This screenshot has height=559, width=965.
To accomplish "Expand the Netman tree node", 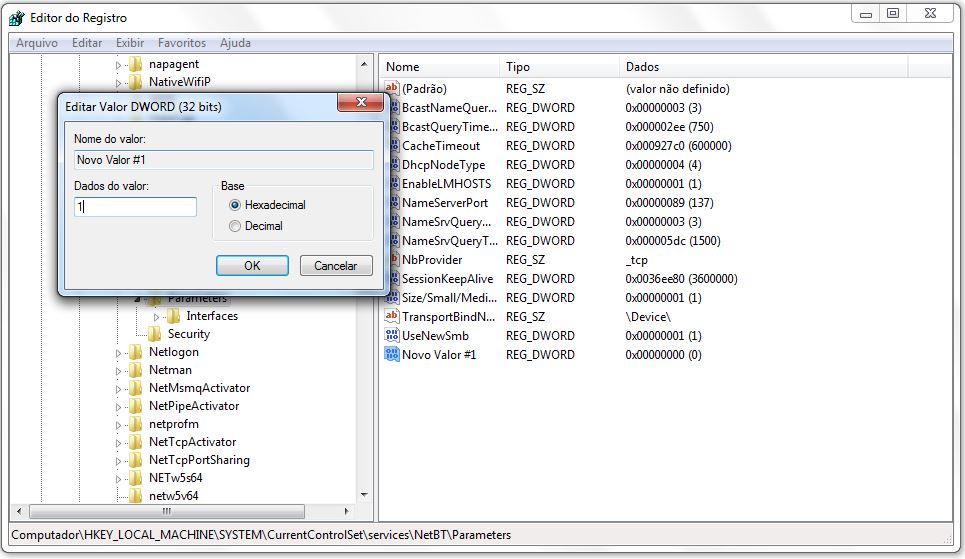I will click(x=118, y=370).
